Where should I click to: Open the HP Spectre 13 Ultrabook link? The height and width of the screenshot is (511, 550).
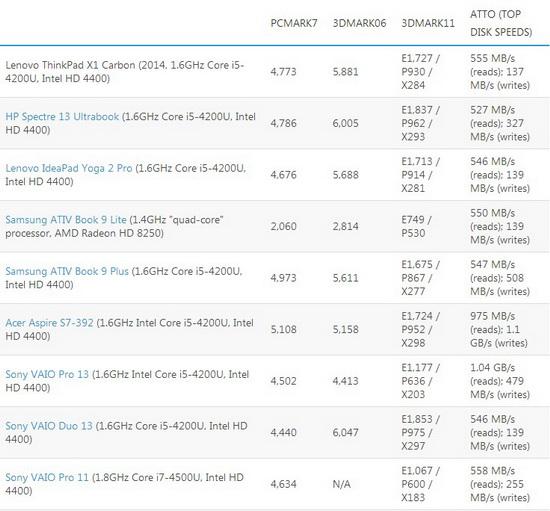coord(62,116)
